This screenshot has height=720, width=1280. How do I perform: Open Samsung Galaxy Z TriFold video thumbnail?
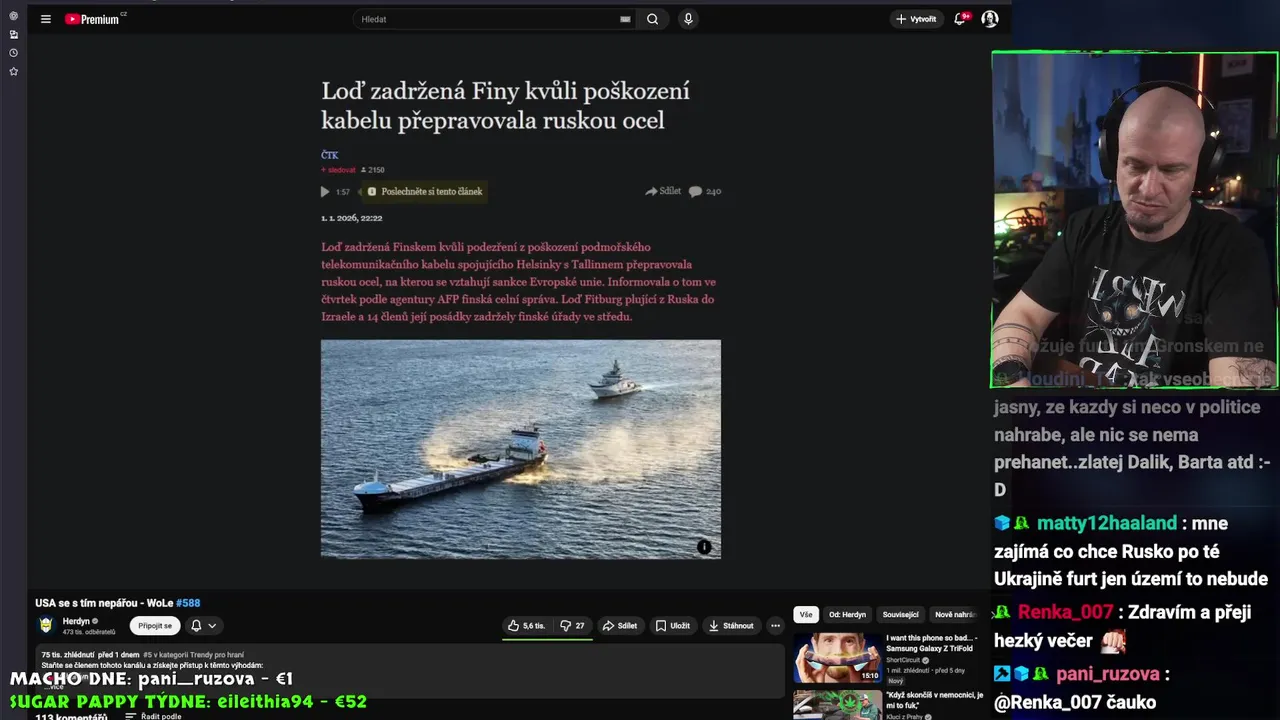(838, 658)
